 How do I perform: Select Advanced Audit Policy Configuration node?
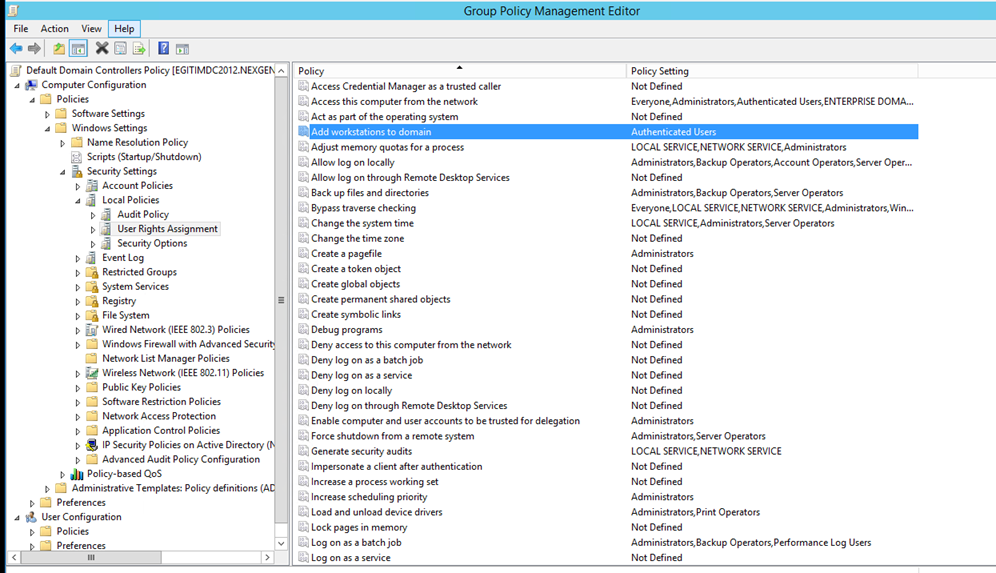tap(180, 459)
